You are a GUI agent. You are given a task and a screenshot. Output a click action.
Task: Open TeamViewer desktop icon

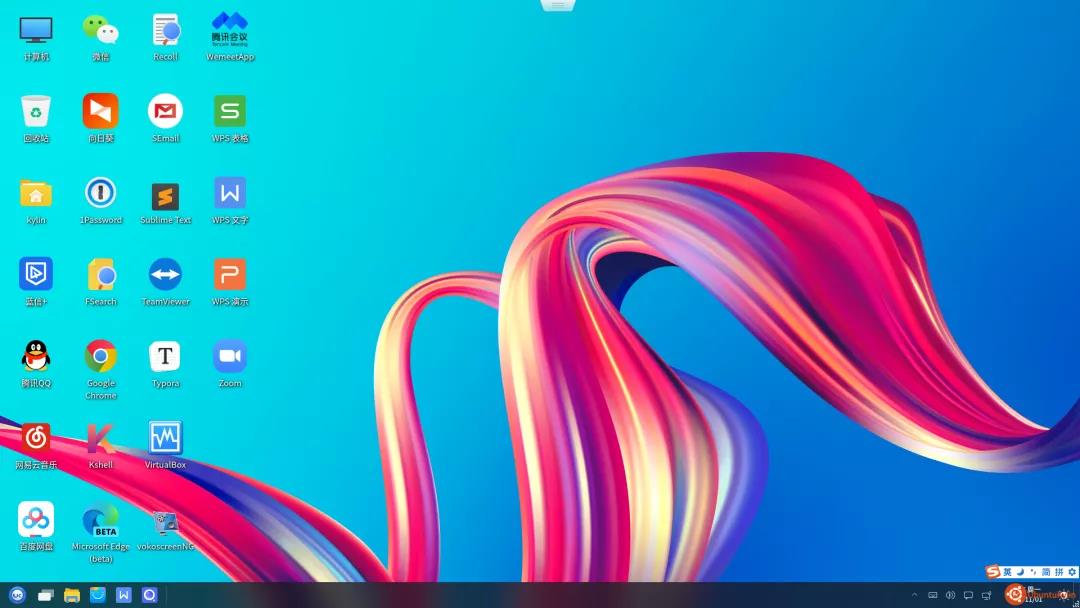165,275
